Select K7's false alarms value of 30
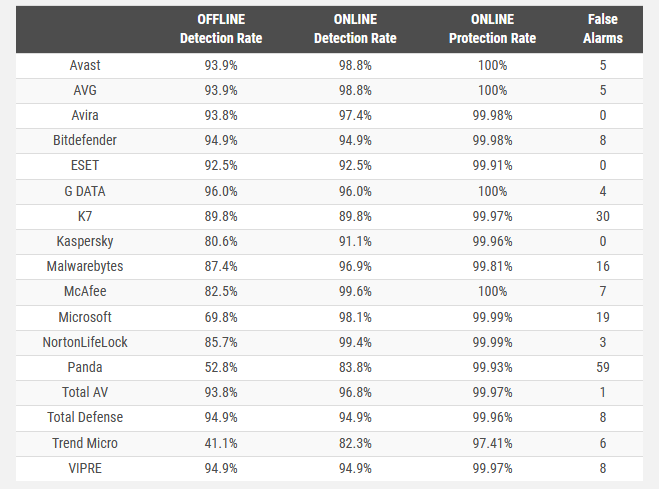The height and width of the screenshot is (489, 659). point(604,217)
